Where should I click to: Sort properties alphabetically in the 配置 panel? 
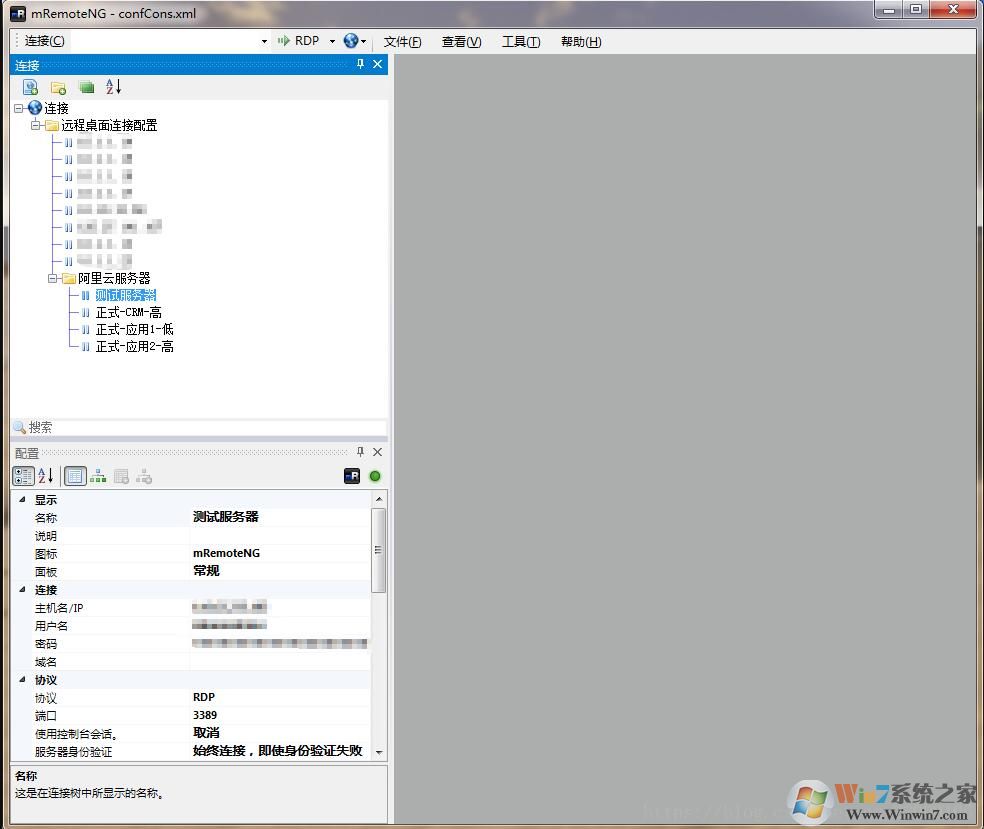(45, 476)
